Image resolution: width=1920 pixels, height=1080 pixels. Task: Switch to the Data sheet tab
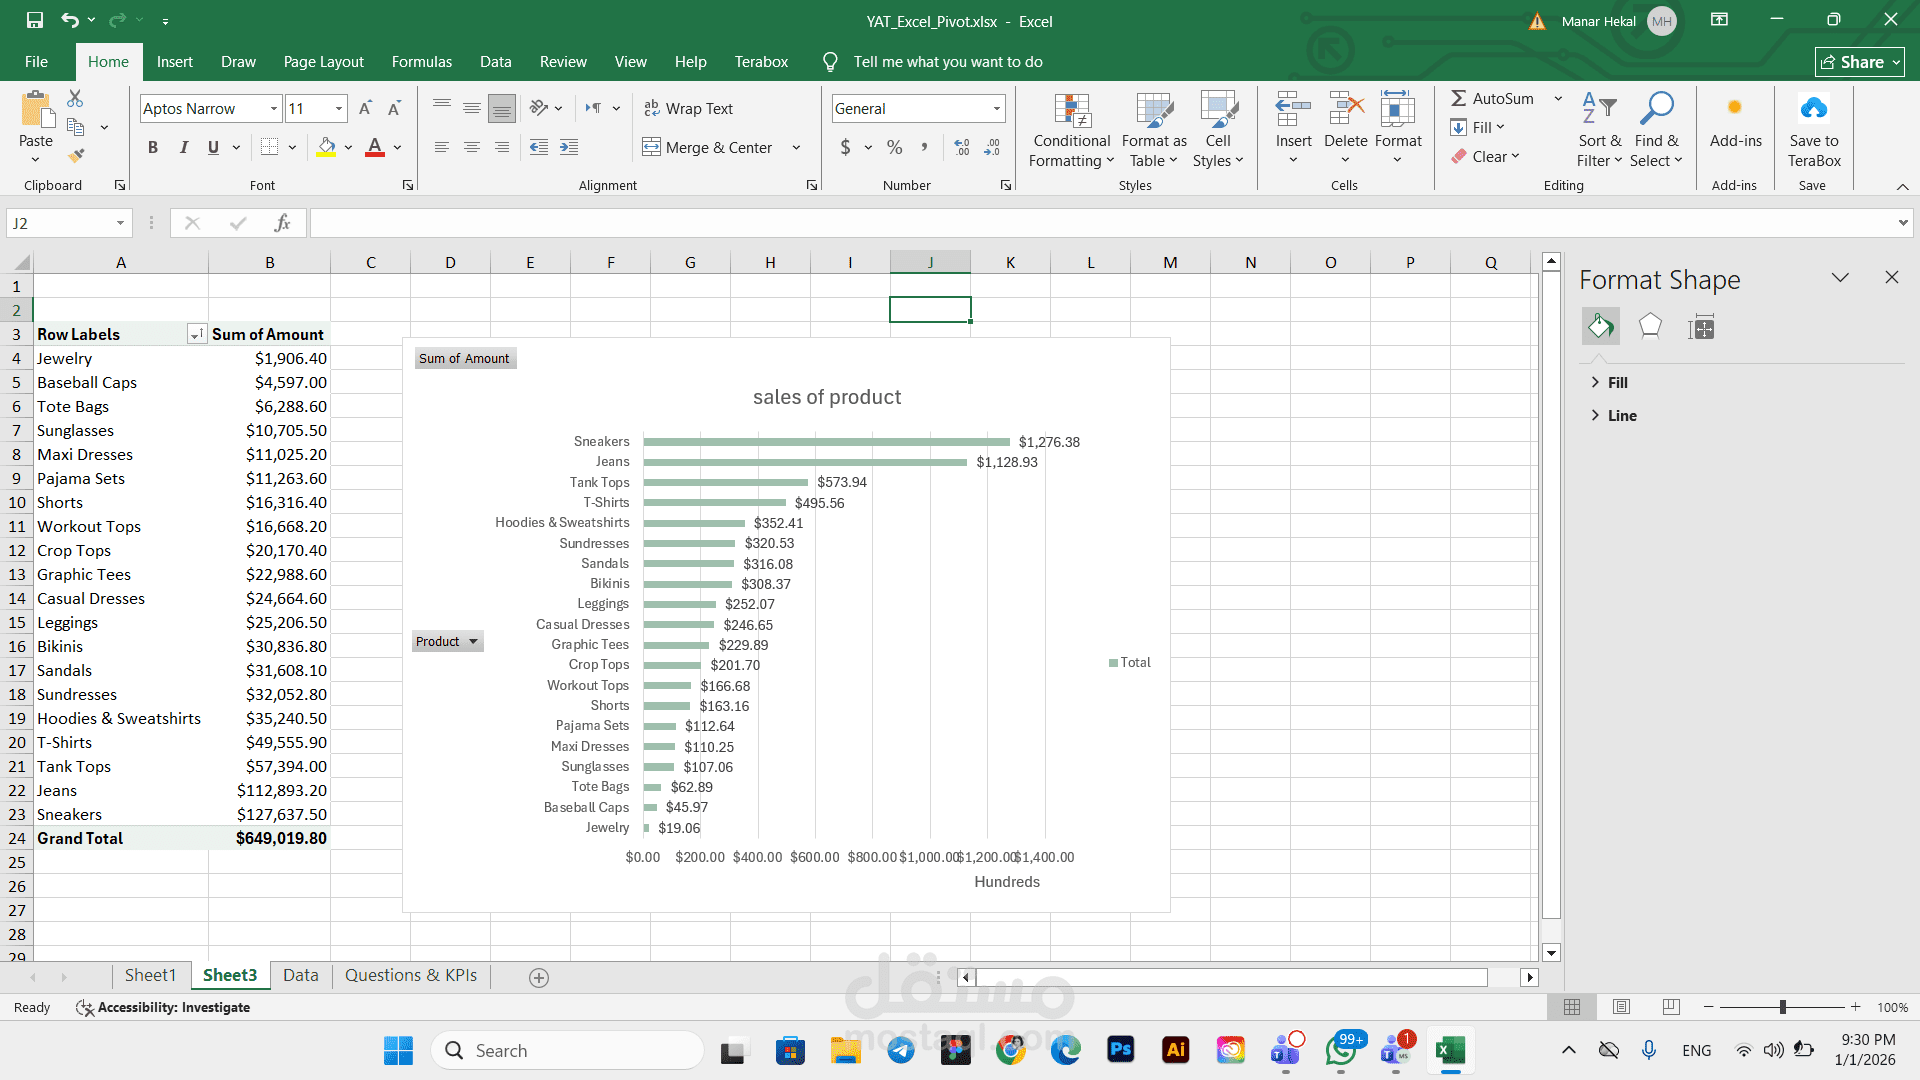(x=300, y=975)
